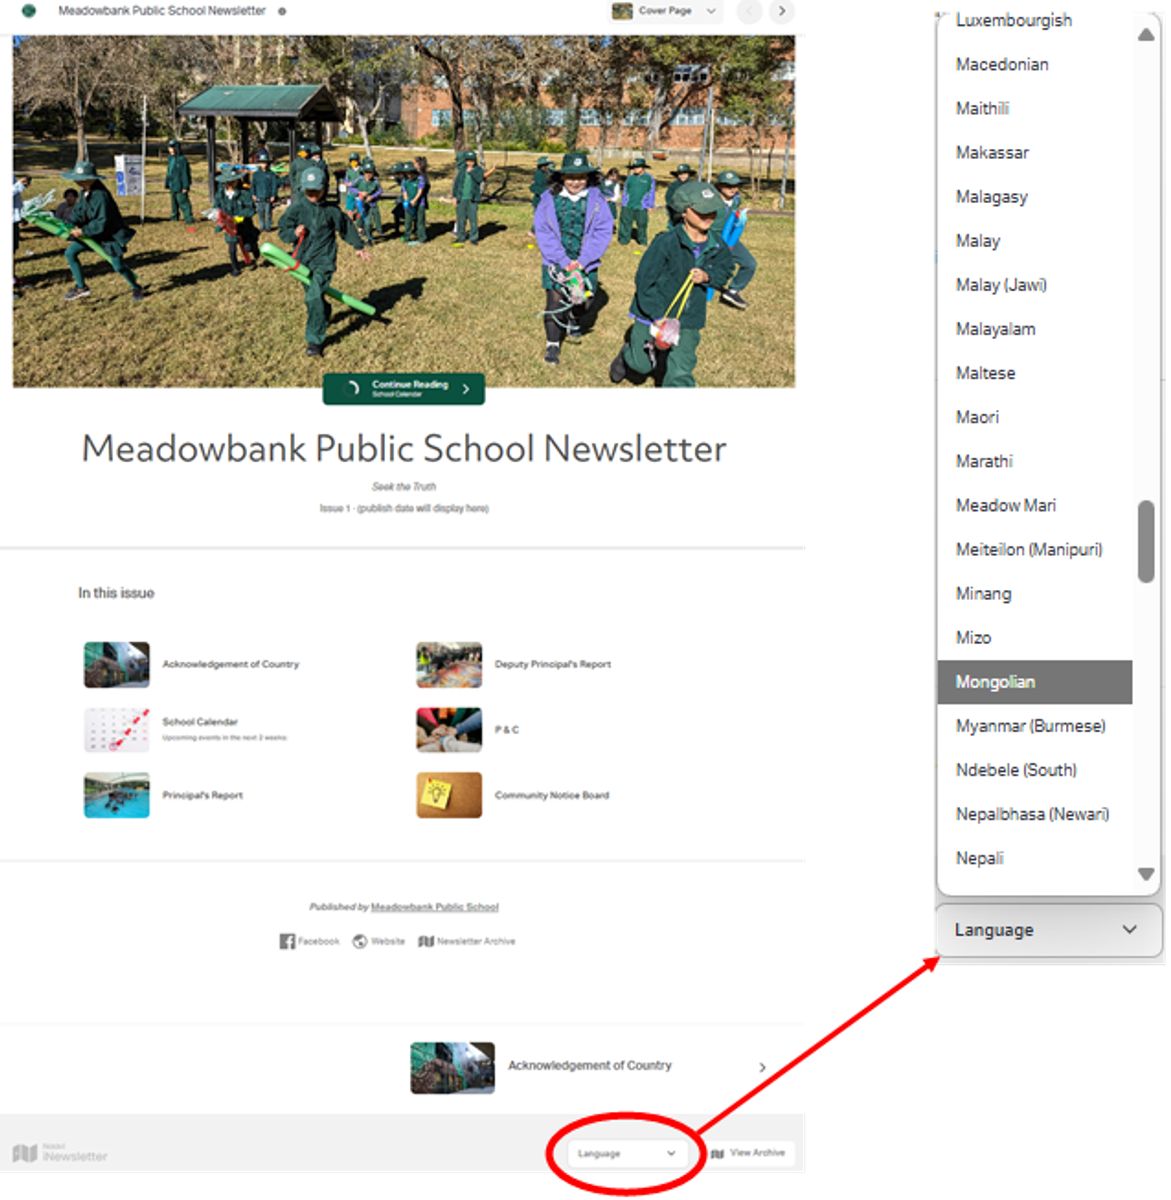Select Nepali at the bottom of the list
The height and width of the screenshot is (1200, 1171).
(1035, 858)
